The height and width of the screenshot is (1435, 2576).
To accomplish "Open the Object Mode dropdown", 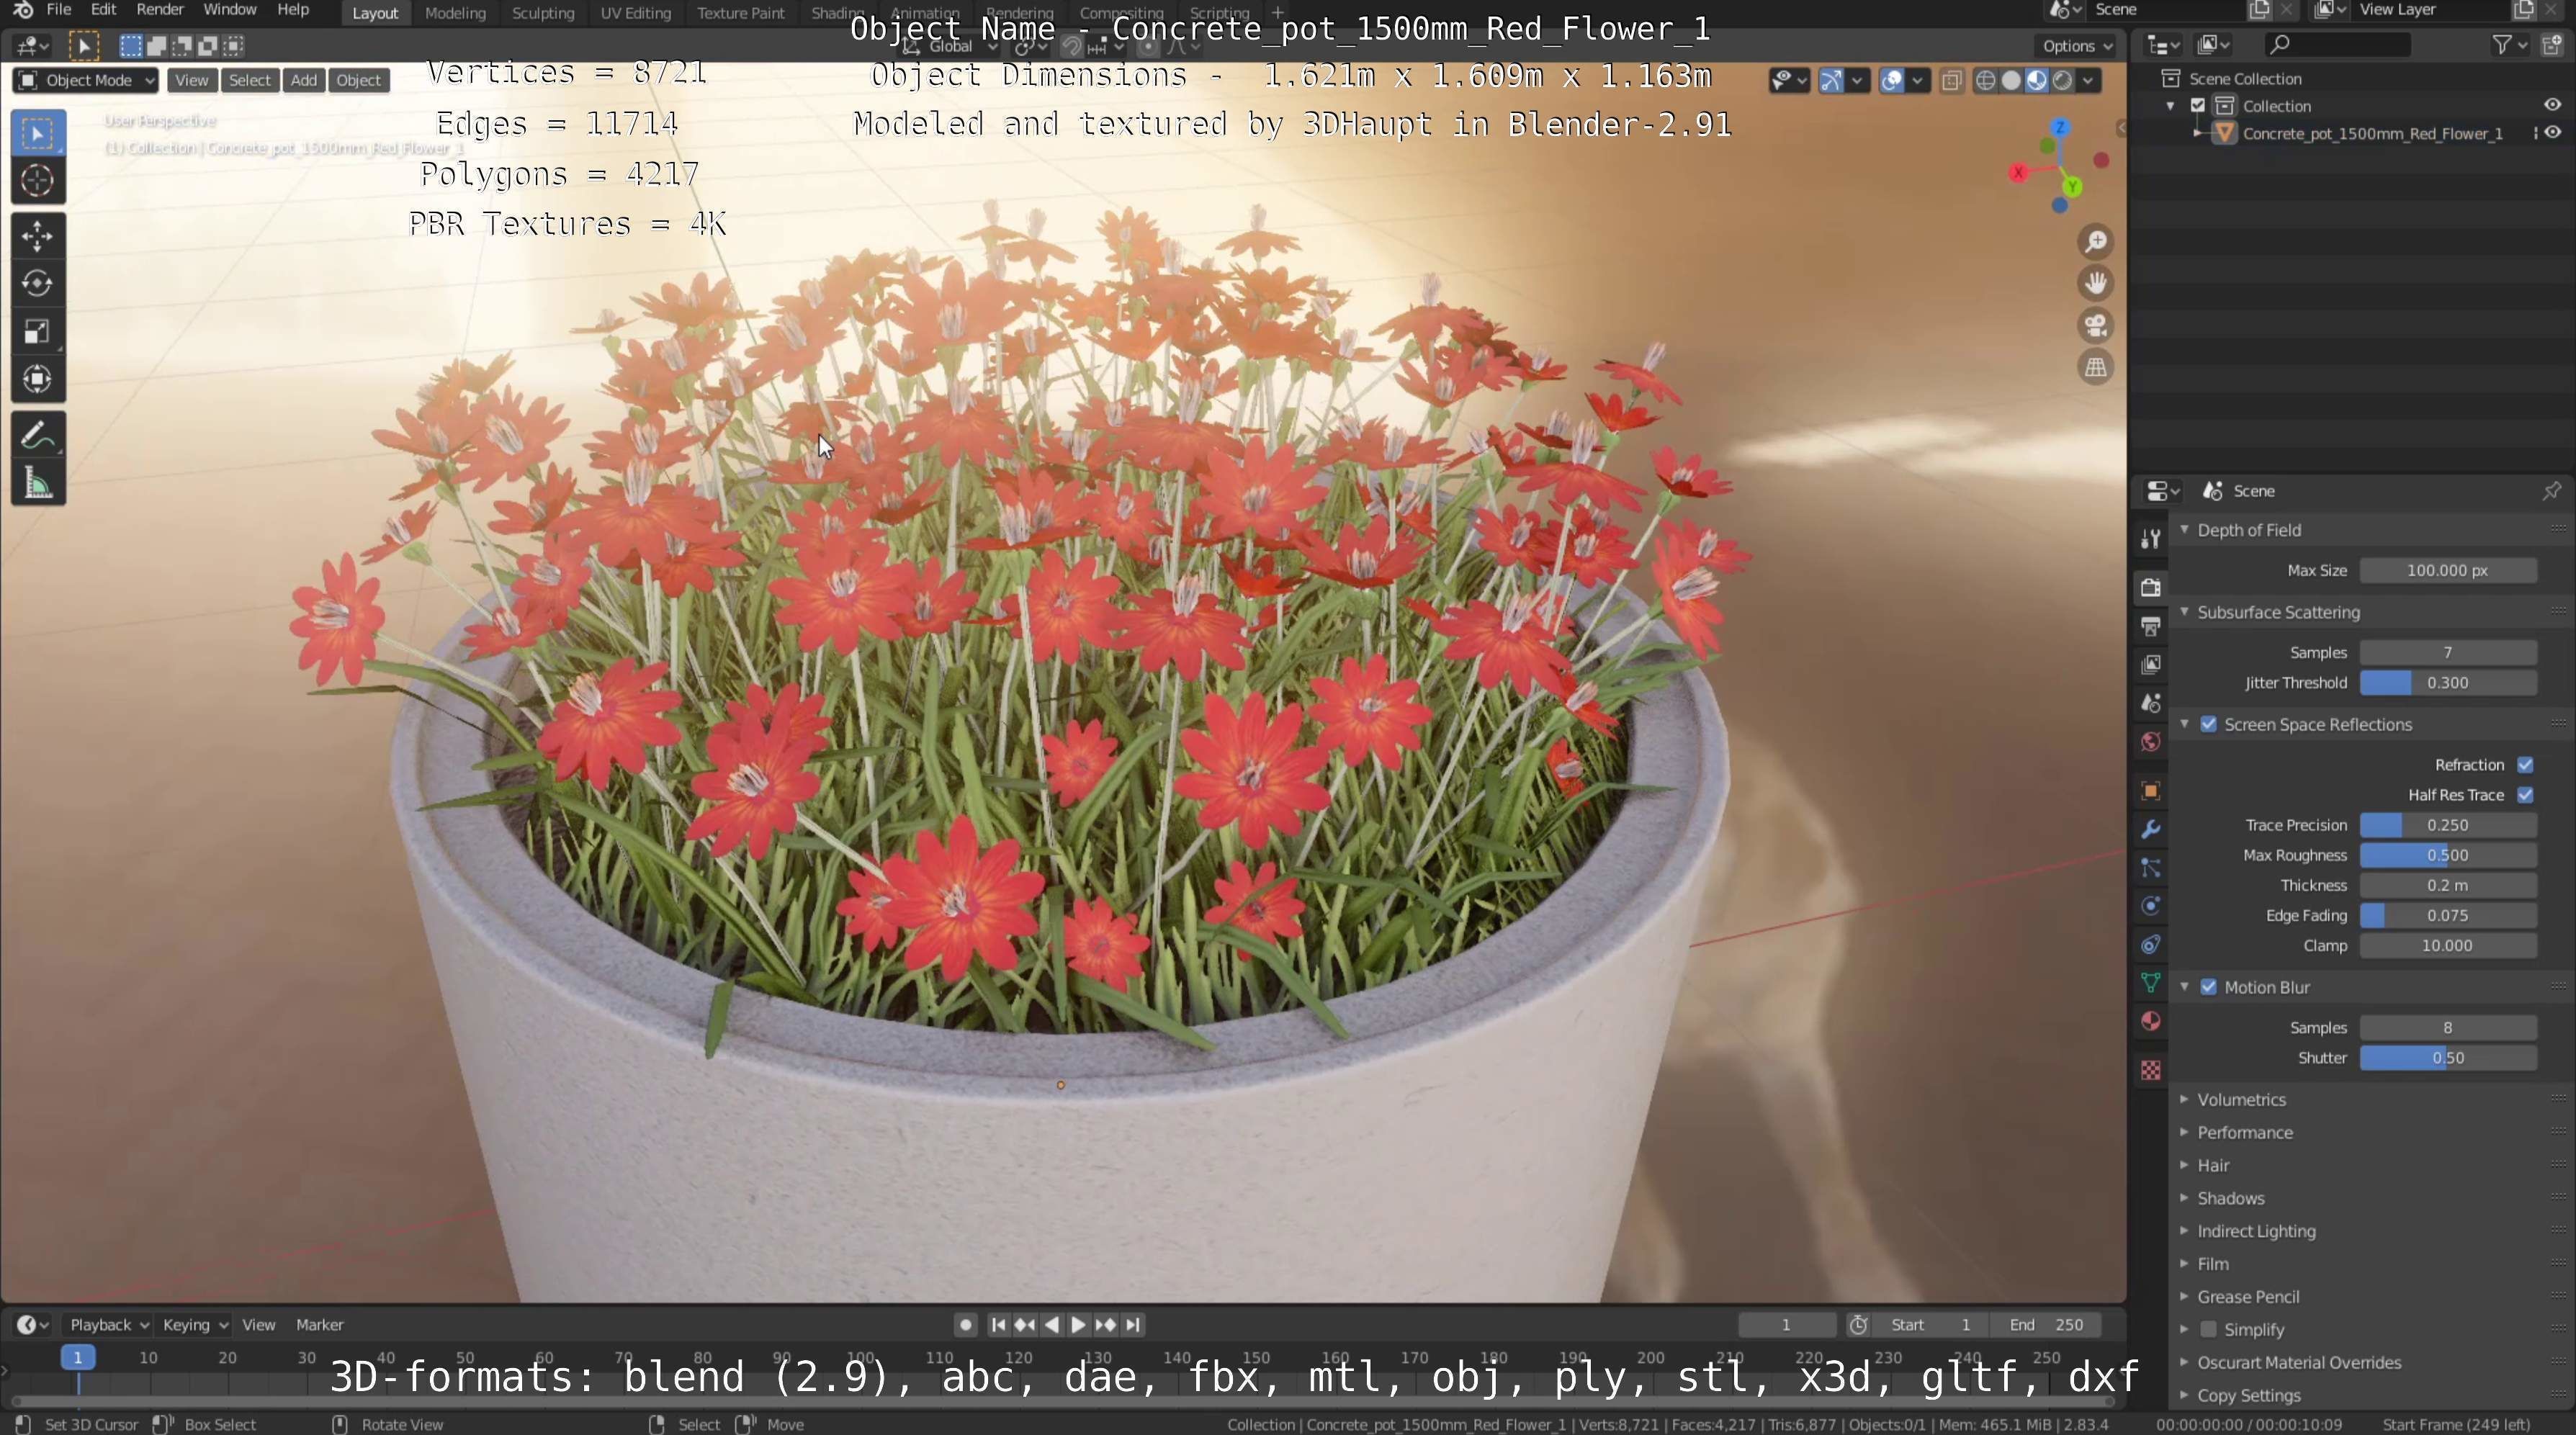I will (x=86, y=81).
